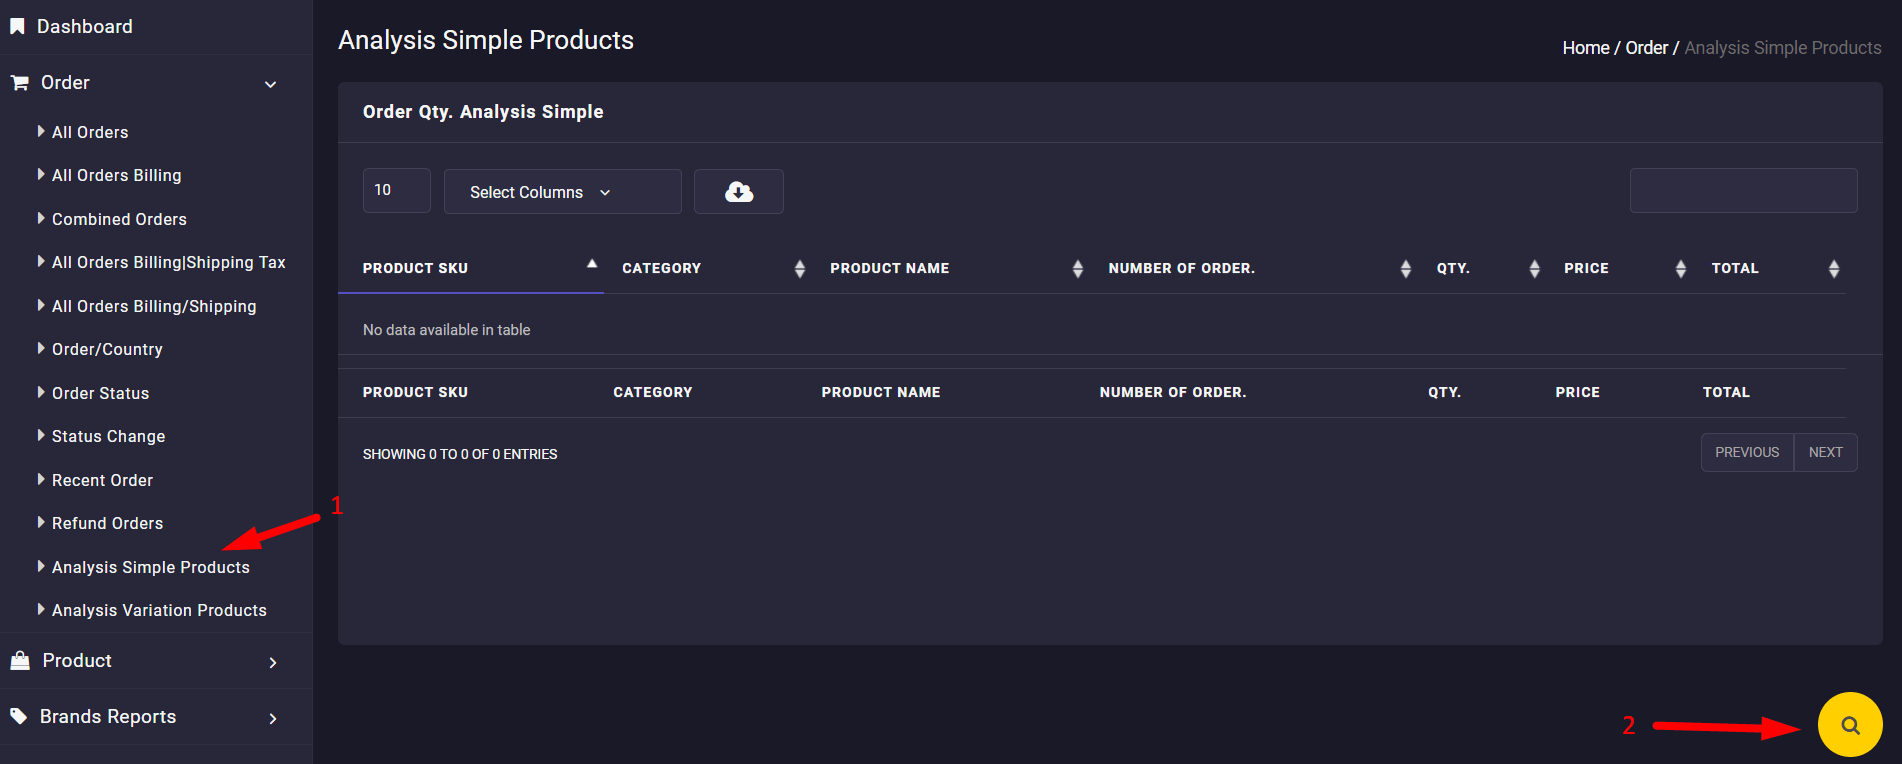Image resolution: width=1902 pixels, height=764 pixels.
Task: Expand the Product menu chevron
Action: coord(272,662)
